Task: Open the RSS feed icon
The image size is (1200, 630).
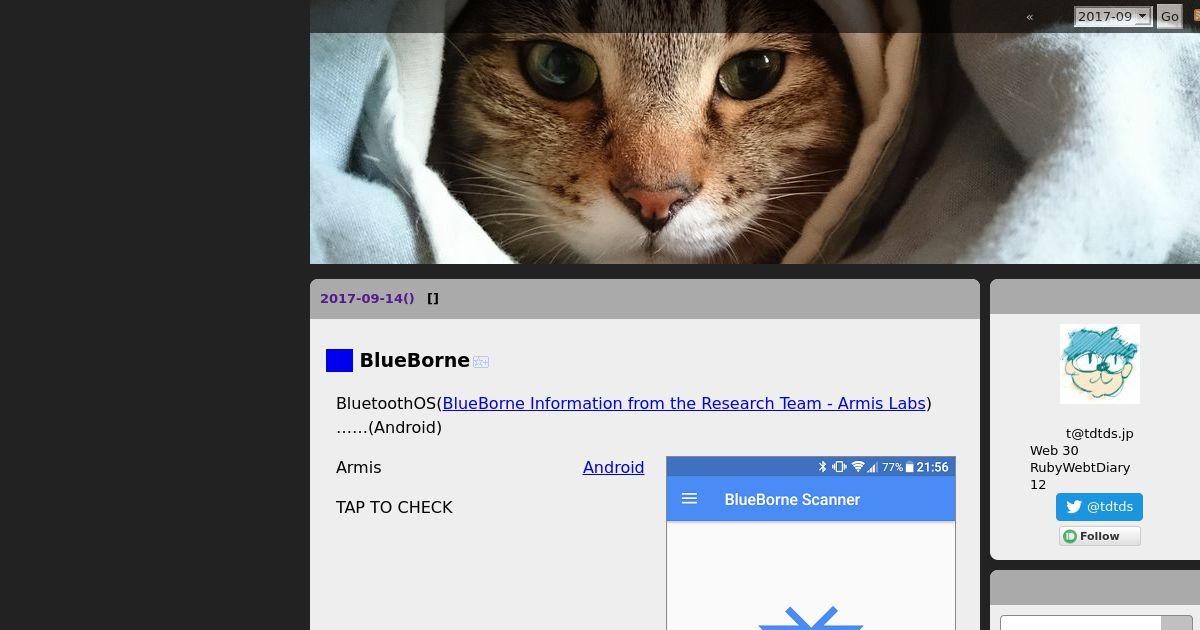Action: (1196, 16)
